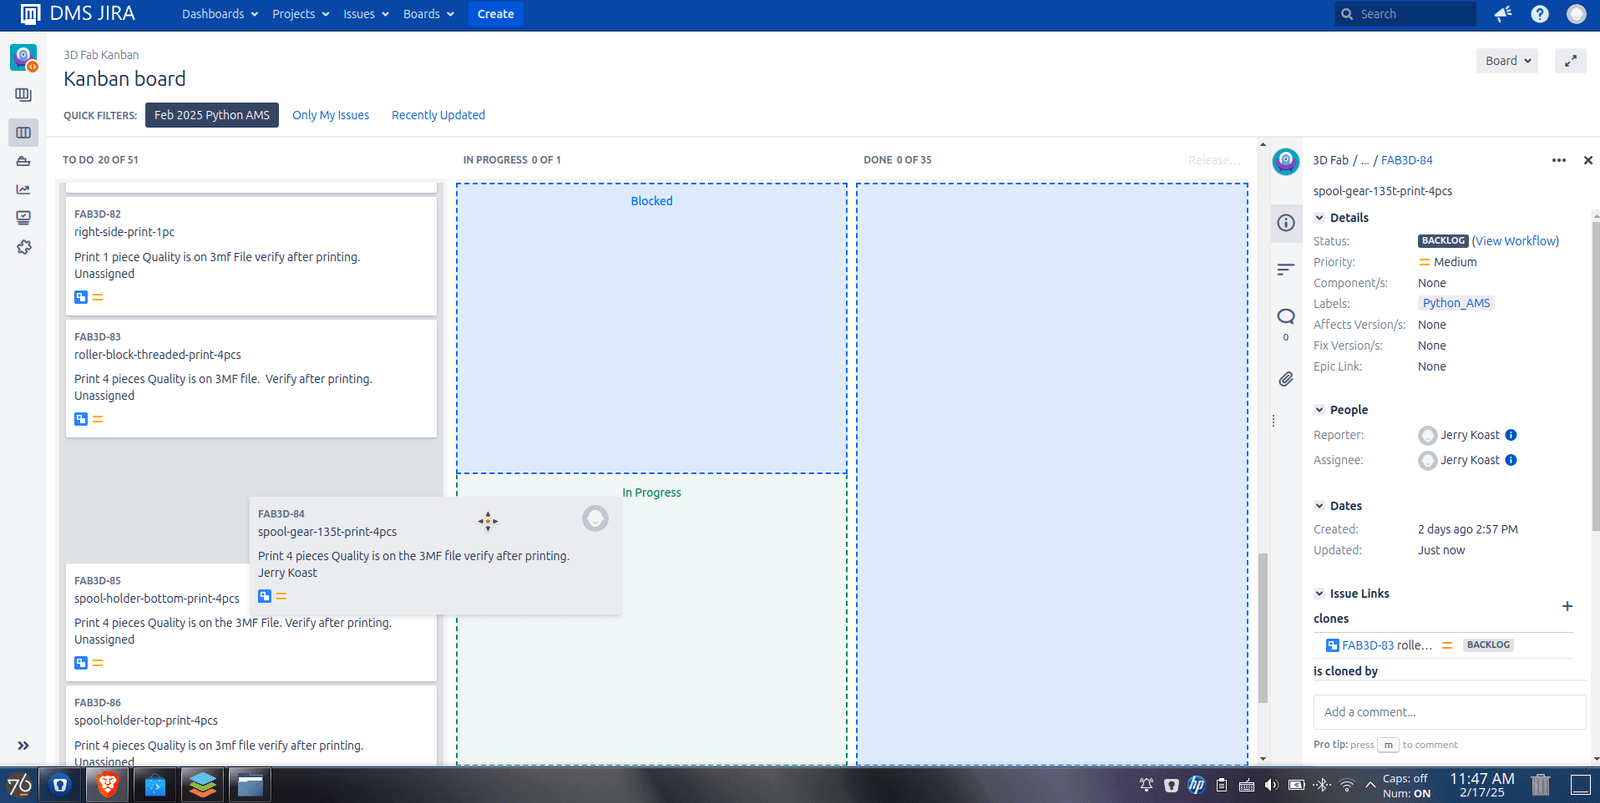Open the Issues monitor icon in sidebar
The height and width of the screenshot is (803, 1600).
click(x=23, y=217)
